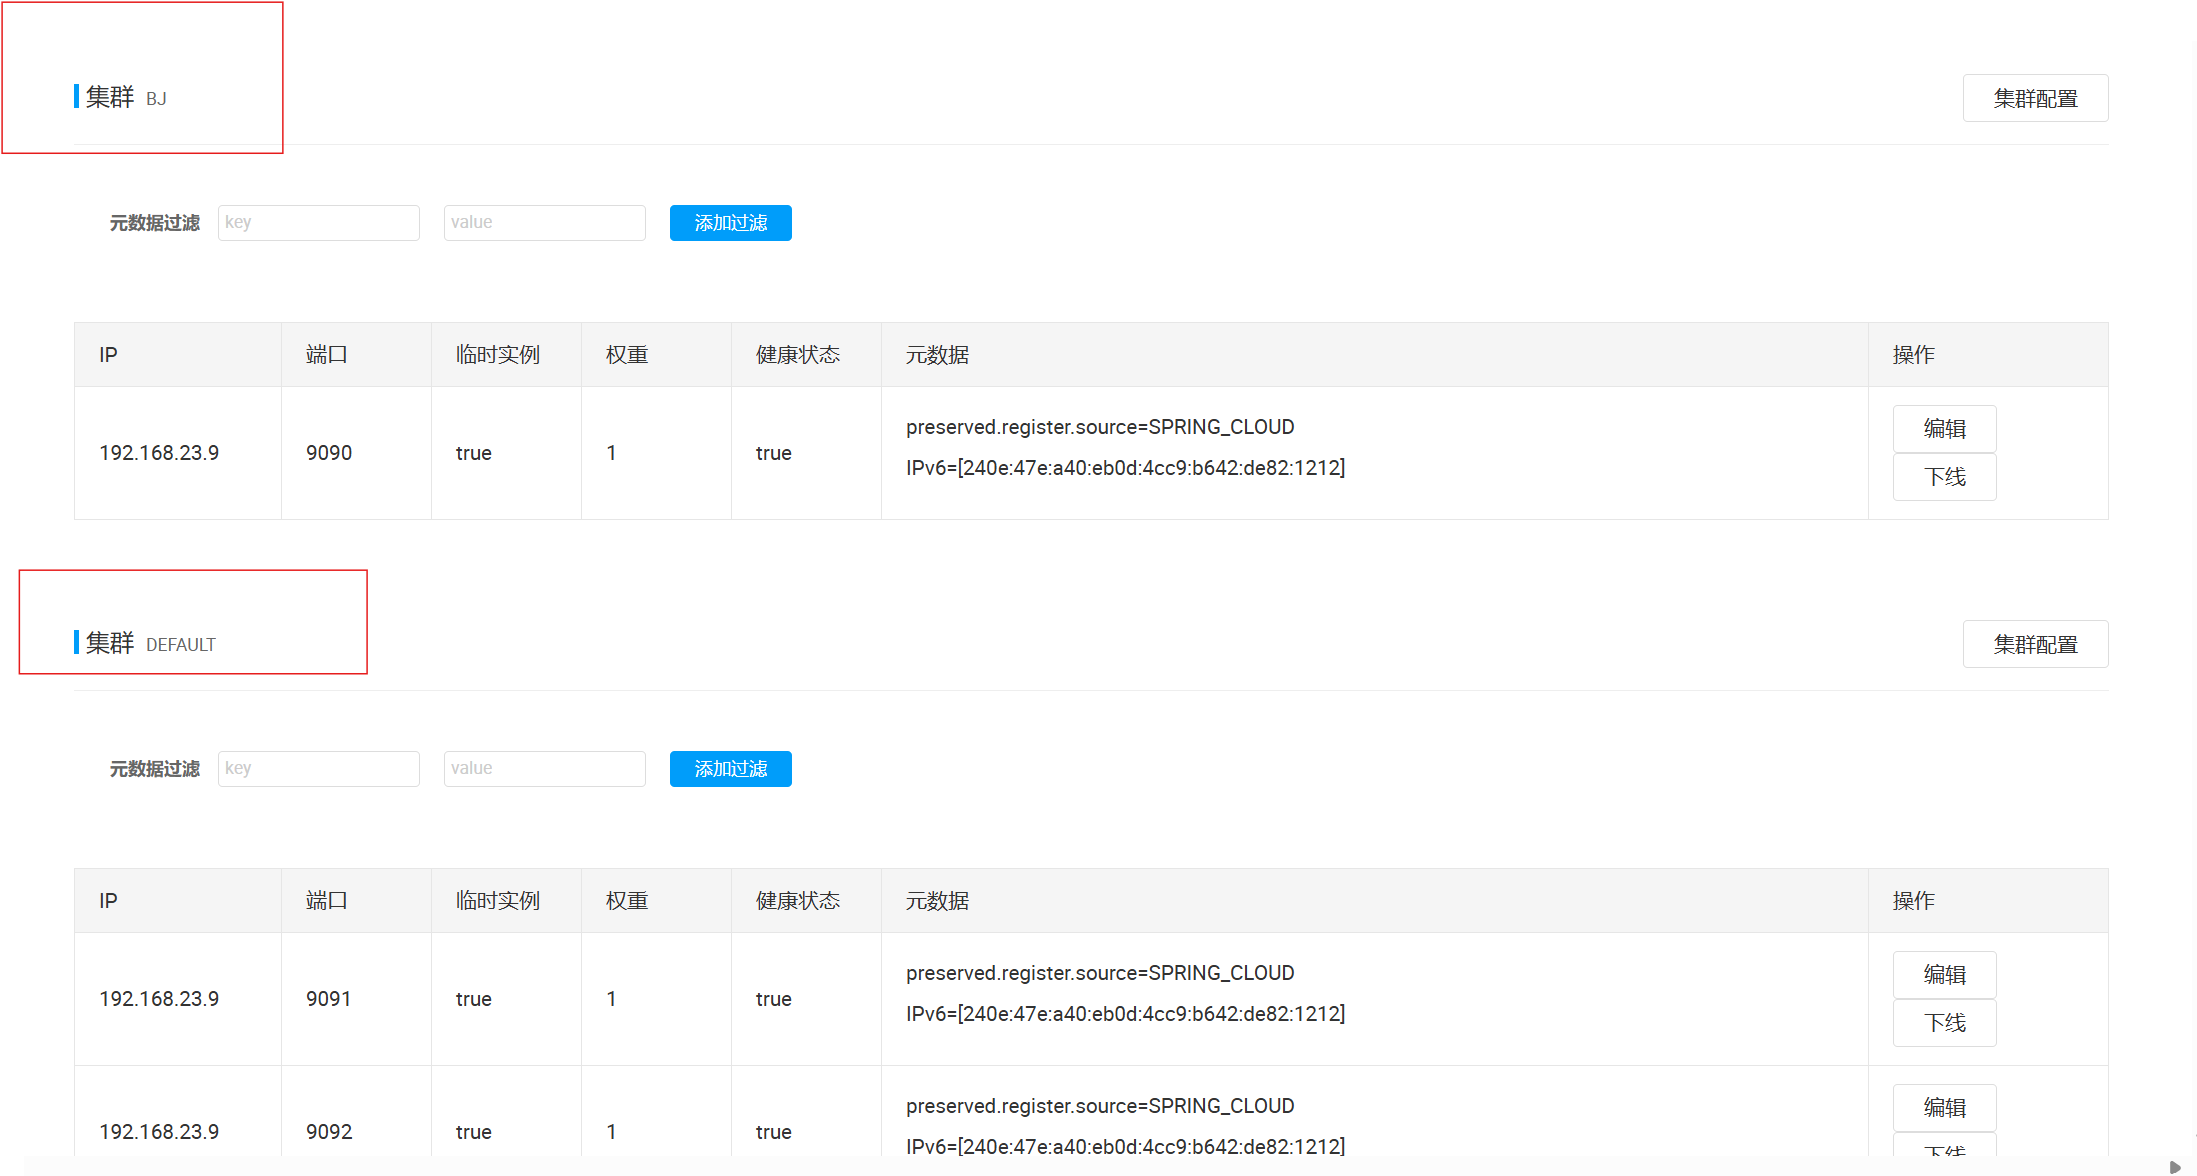Click 编辑 for the port 9092 instance

(x=1944, y=1108)
